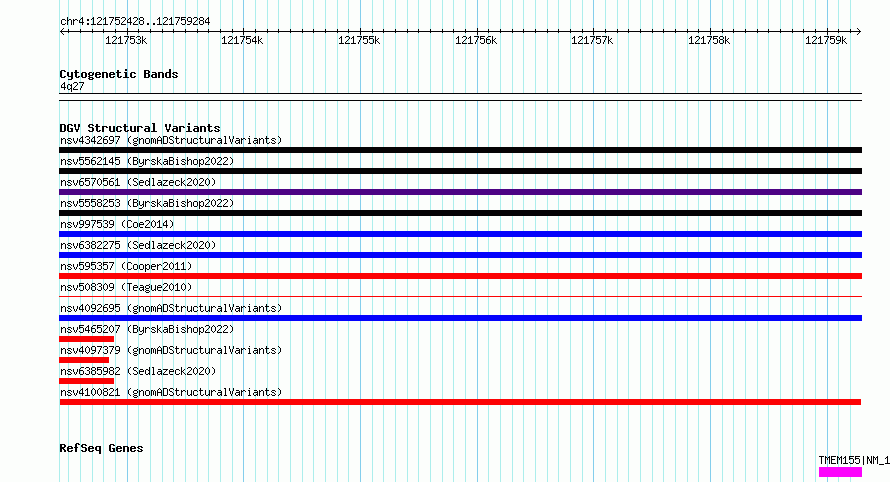This screenshot has height=482, width=890.
Task: Click the 121756k ruler position label
Action: [476, 40]
